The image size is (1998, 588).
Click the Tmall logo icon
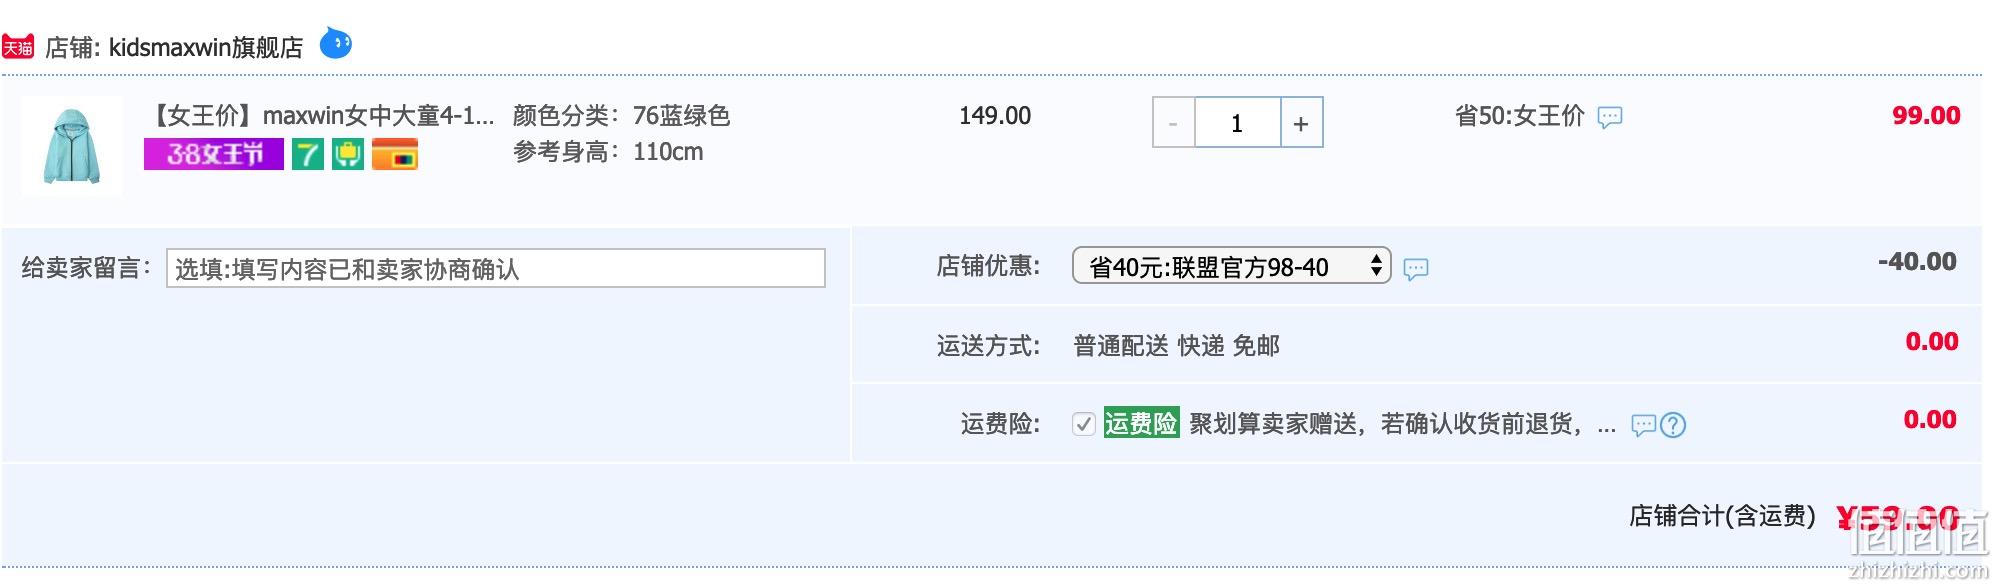pos(18,47)
